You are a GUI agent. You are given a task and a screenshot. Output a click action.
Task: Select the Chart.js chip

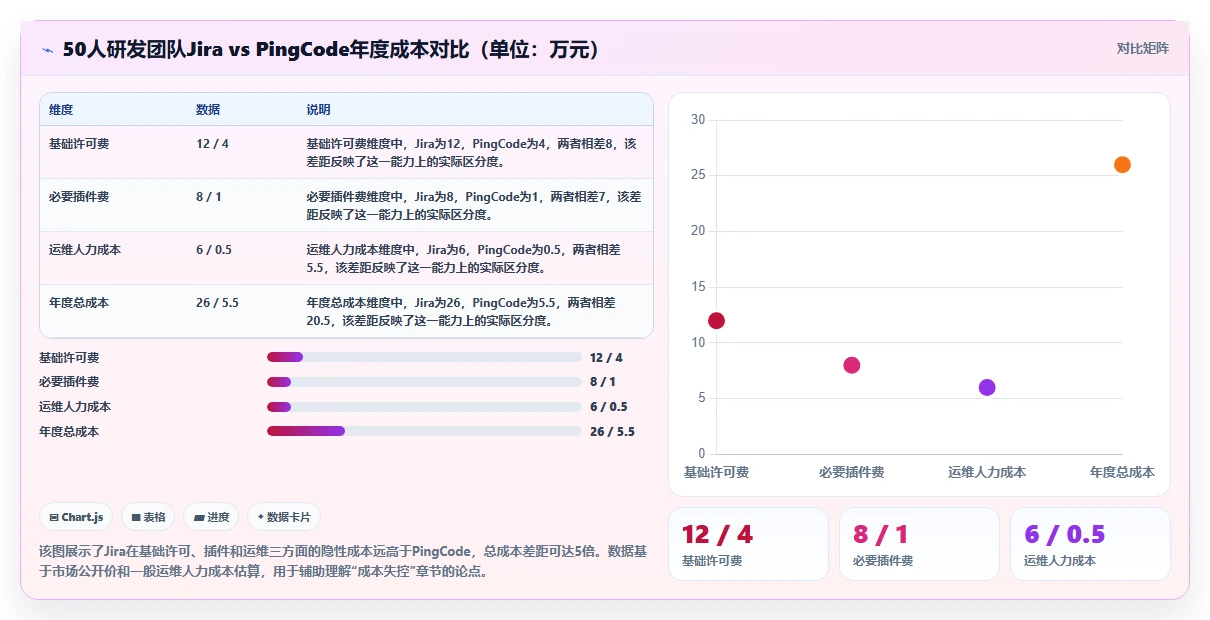(x=77, y=517)
